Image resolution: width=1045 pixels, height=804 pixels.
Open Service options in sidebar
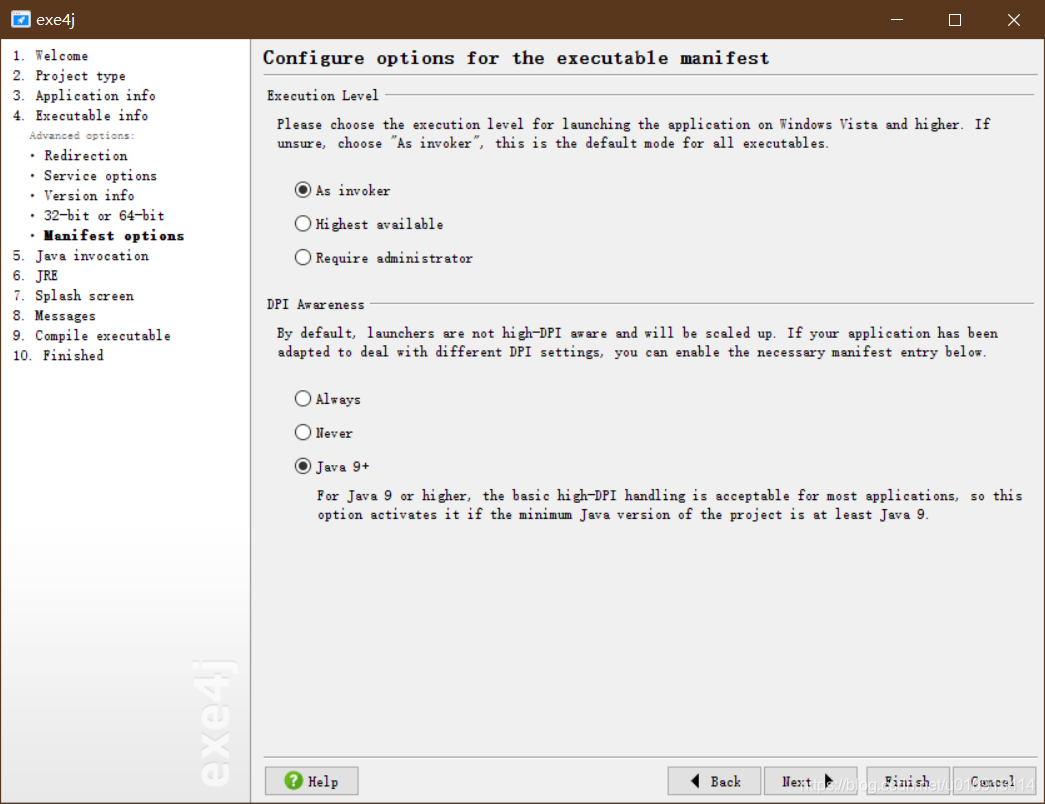pyautogui.click(x=100, y=176)
